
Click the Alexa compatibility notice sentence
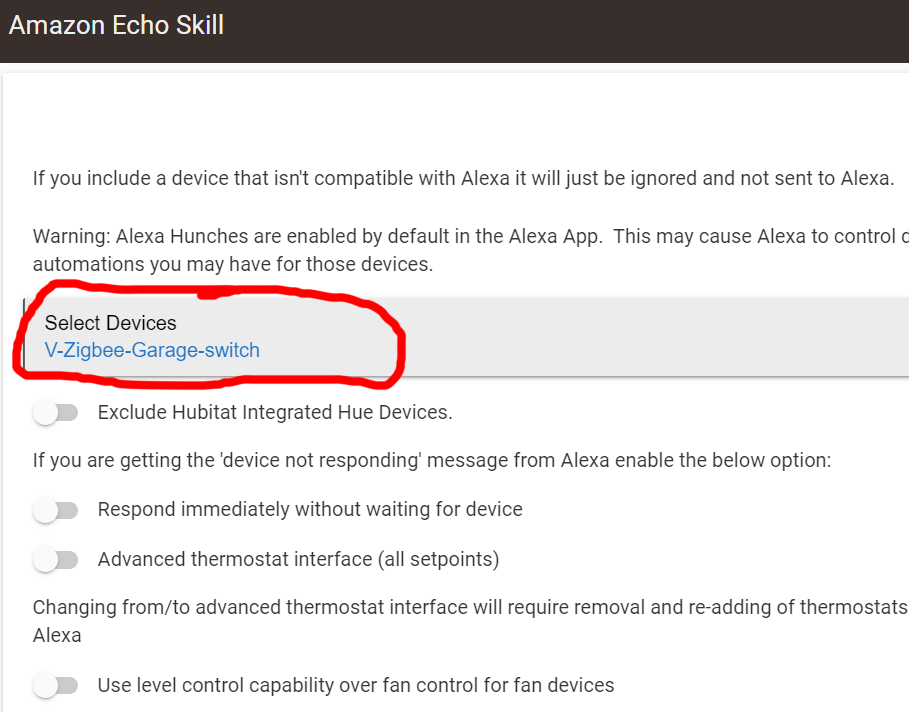coord(462,179)
